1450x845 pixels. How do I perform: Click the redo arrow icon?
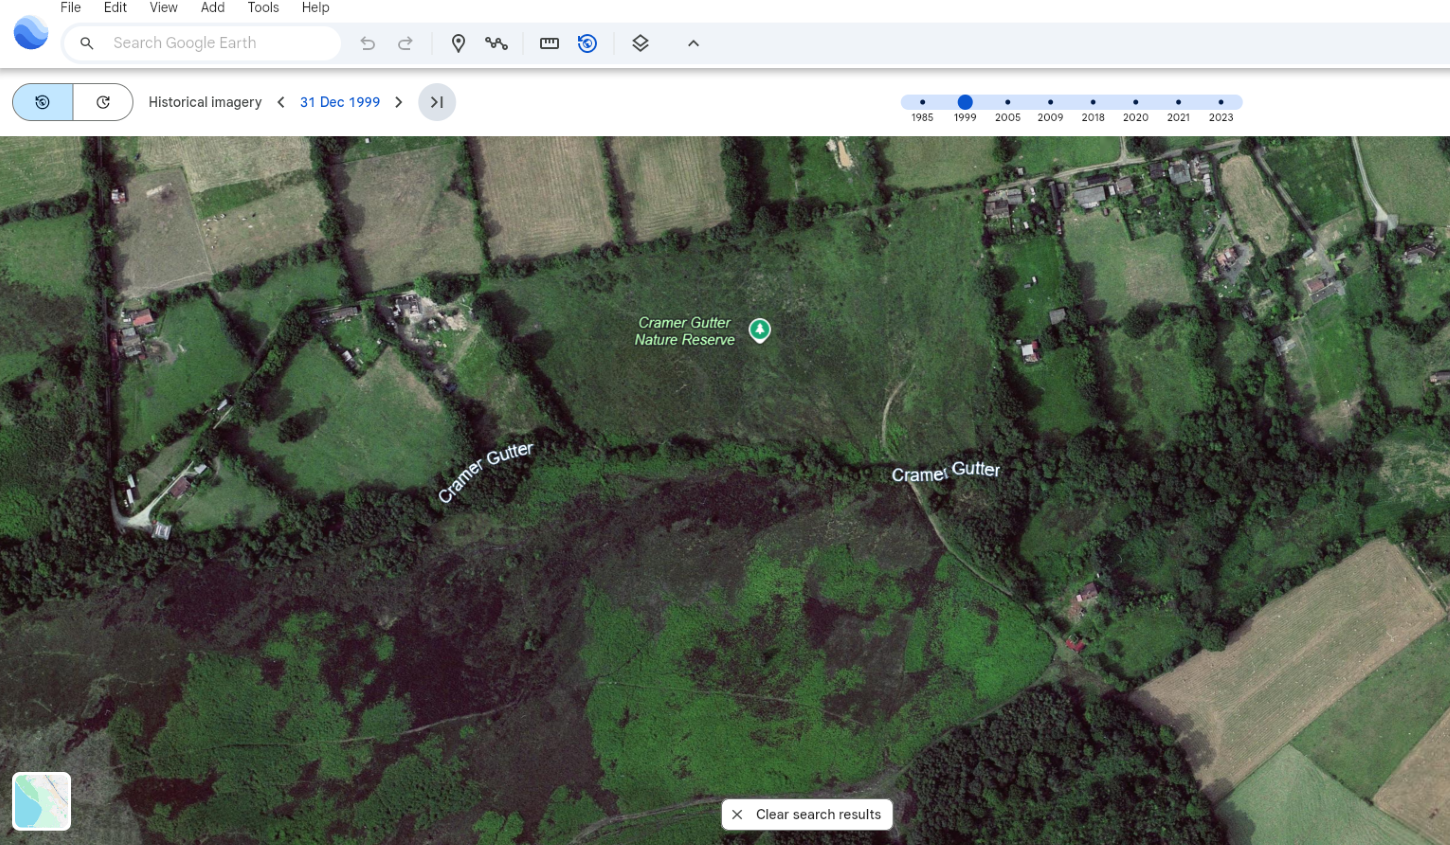(x=405, y=43)
